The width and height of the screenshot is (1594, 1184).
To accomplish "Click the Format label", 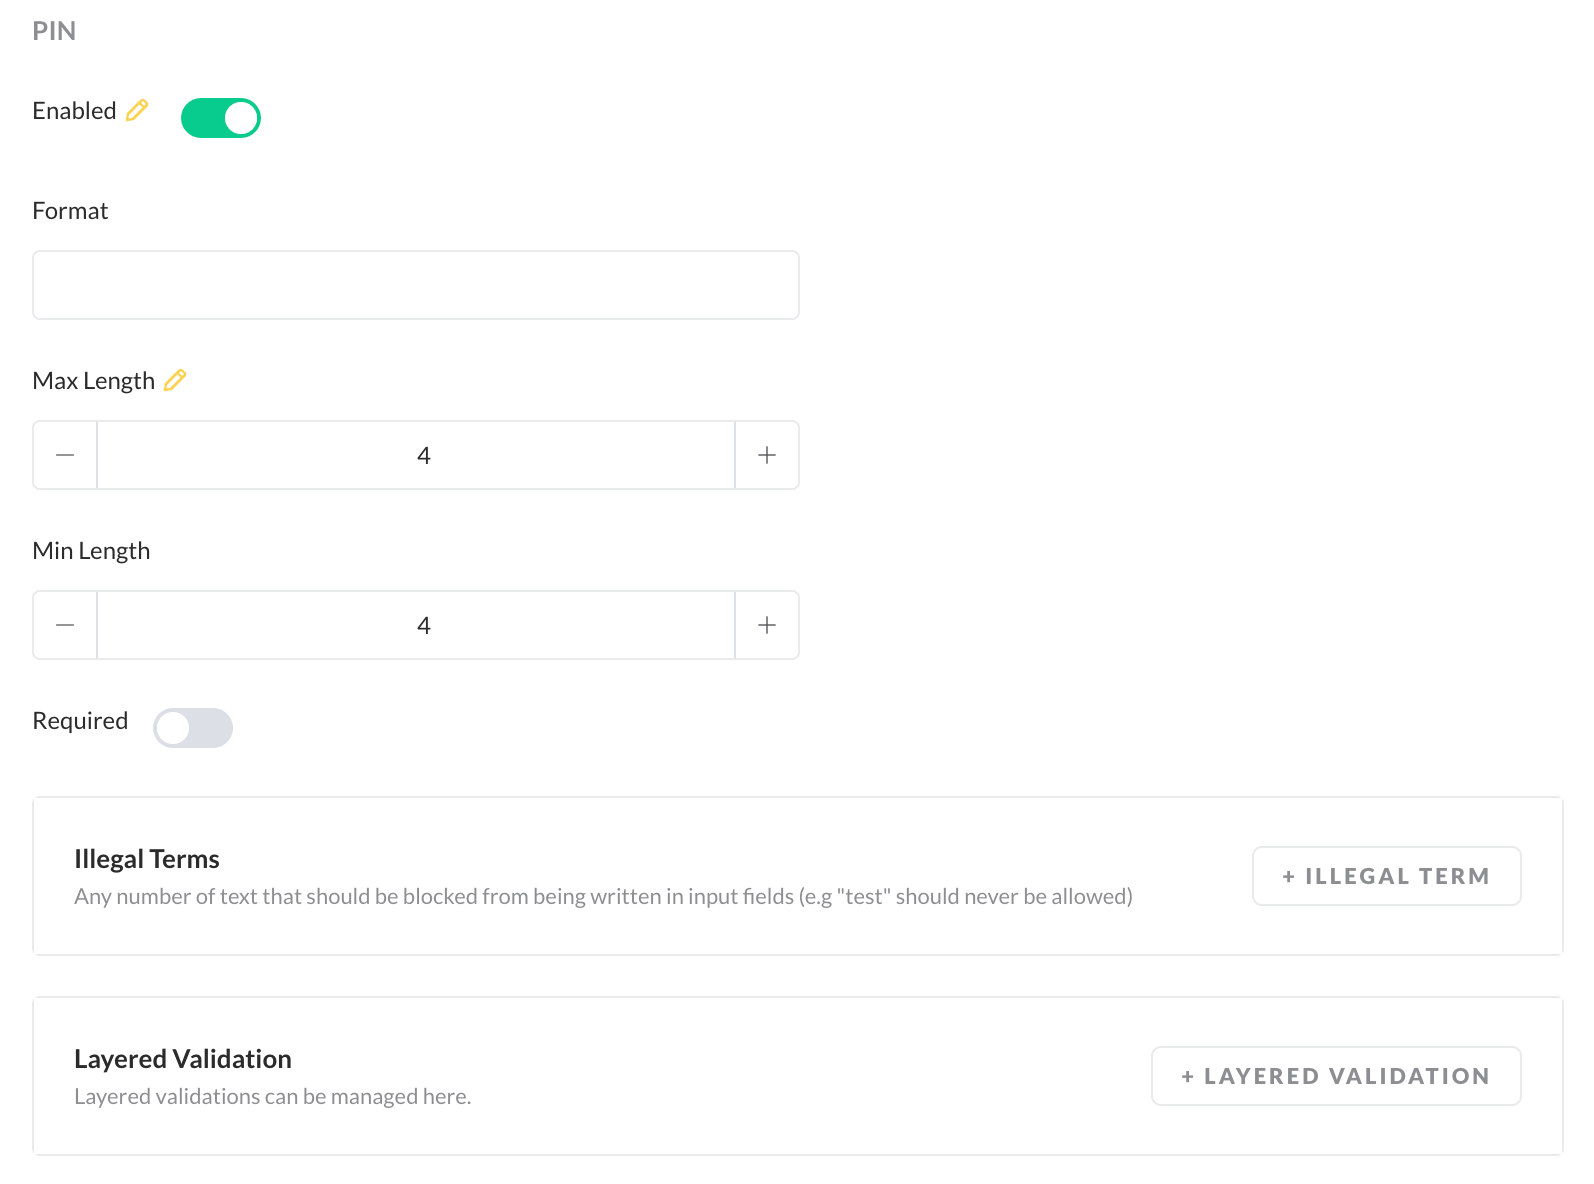I will coord(70,211).
